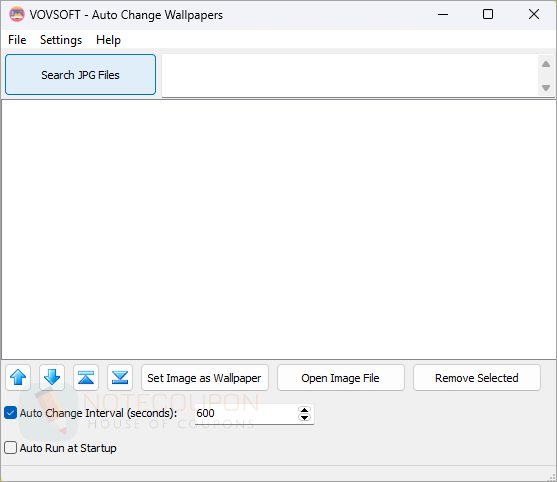Screen dimensions: 557x482
Task: Click the Search JPG Files button
Action: pos(81,75)
